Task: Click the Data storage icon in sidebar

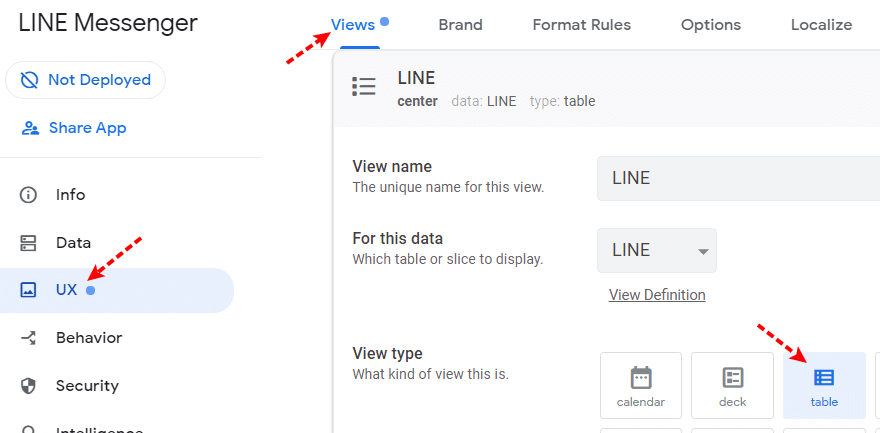Action: point(28,243)
